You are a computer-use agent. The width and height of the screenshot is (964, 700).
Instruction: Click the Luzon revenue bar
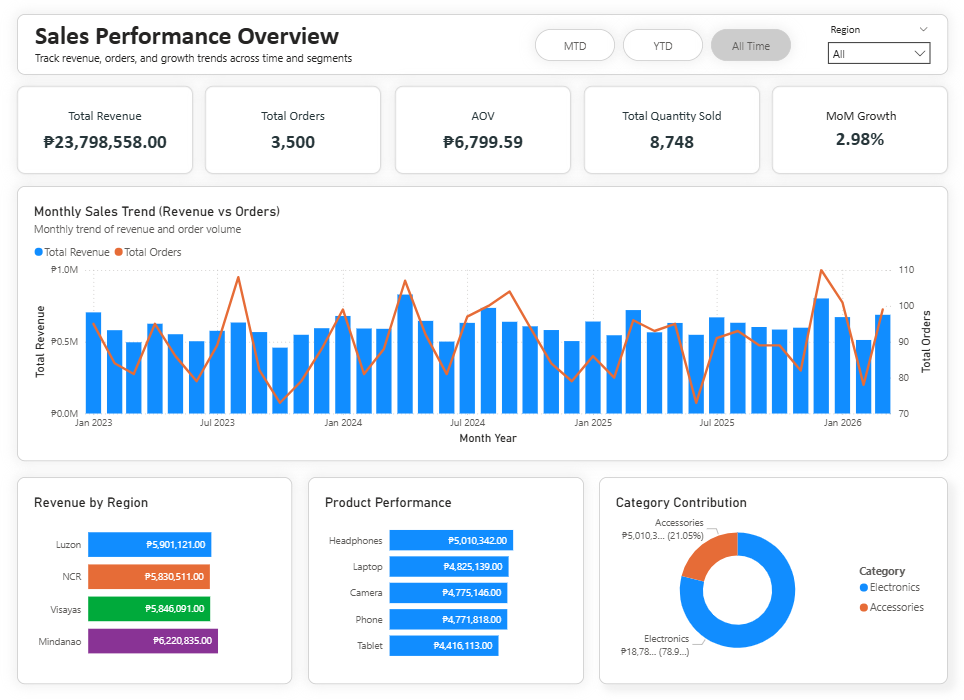[x=149, y=545]
